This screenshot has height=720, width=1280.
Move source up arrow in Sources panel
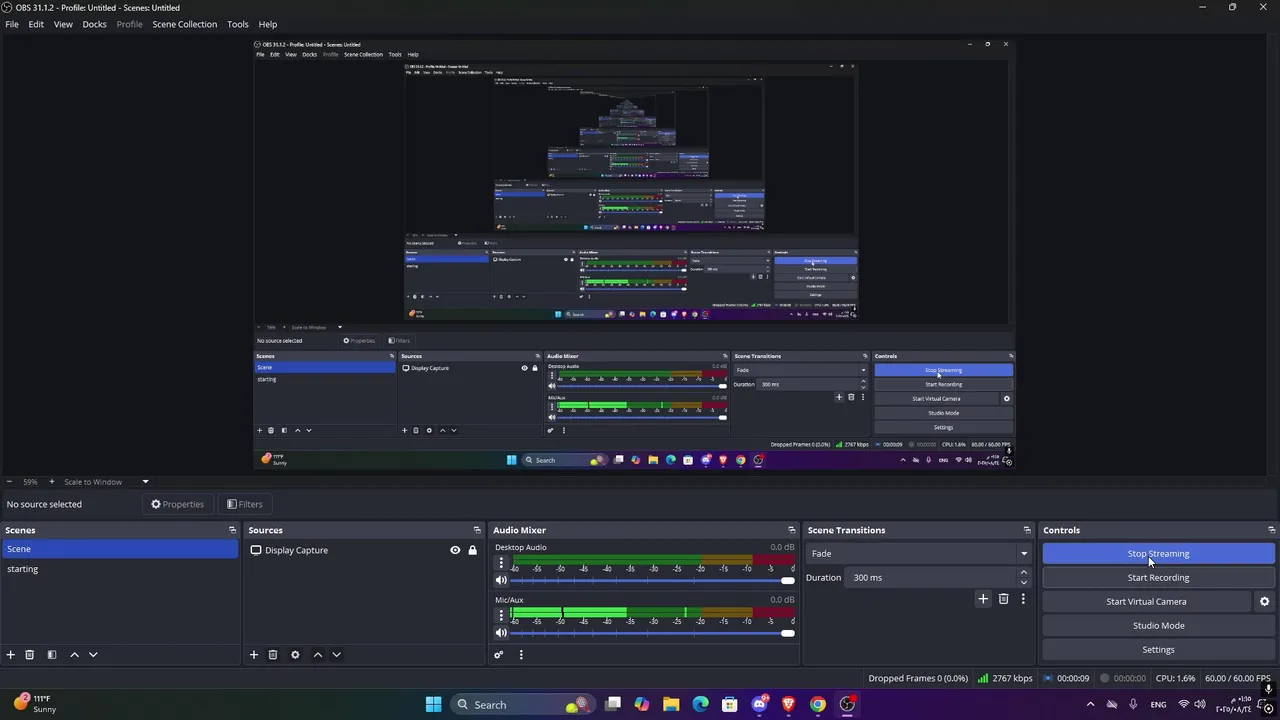pyautogui.click(x=318, y=655)
